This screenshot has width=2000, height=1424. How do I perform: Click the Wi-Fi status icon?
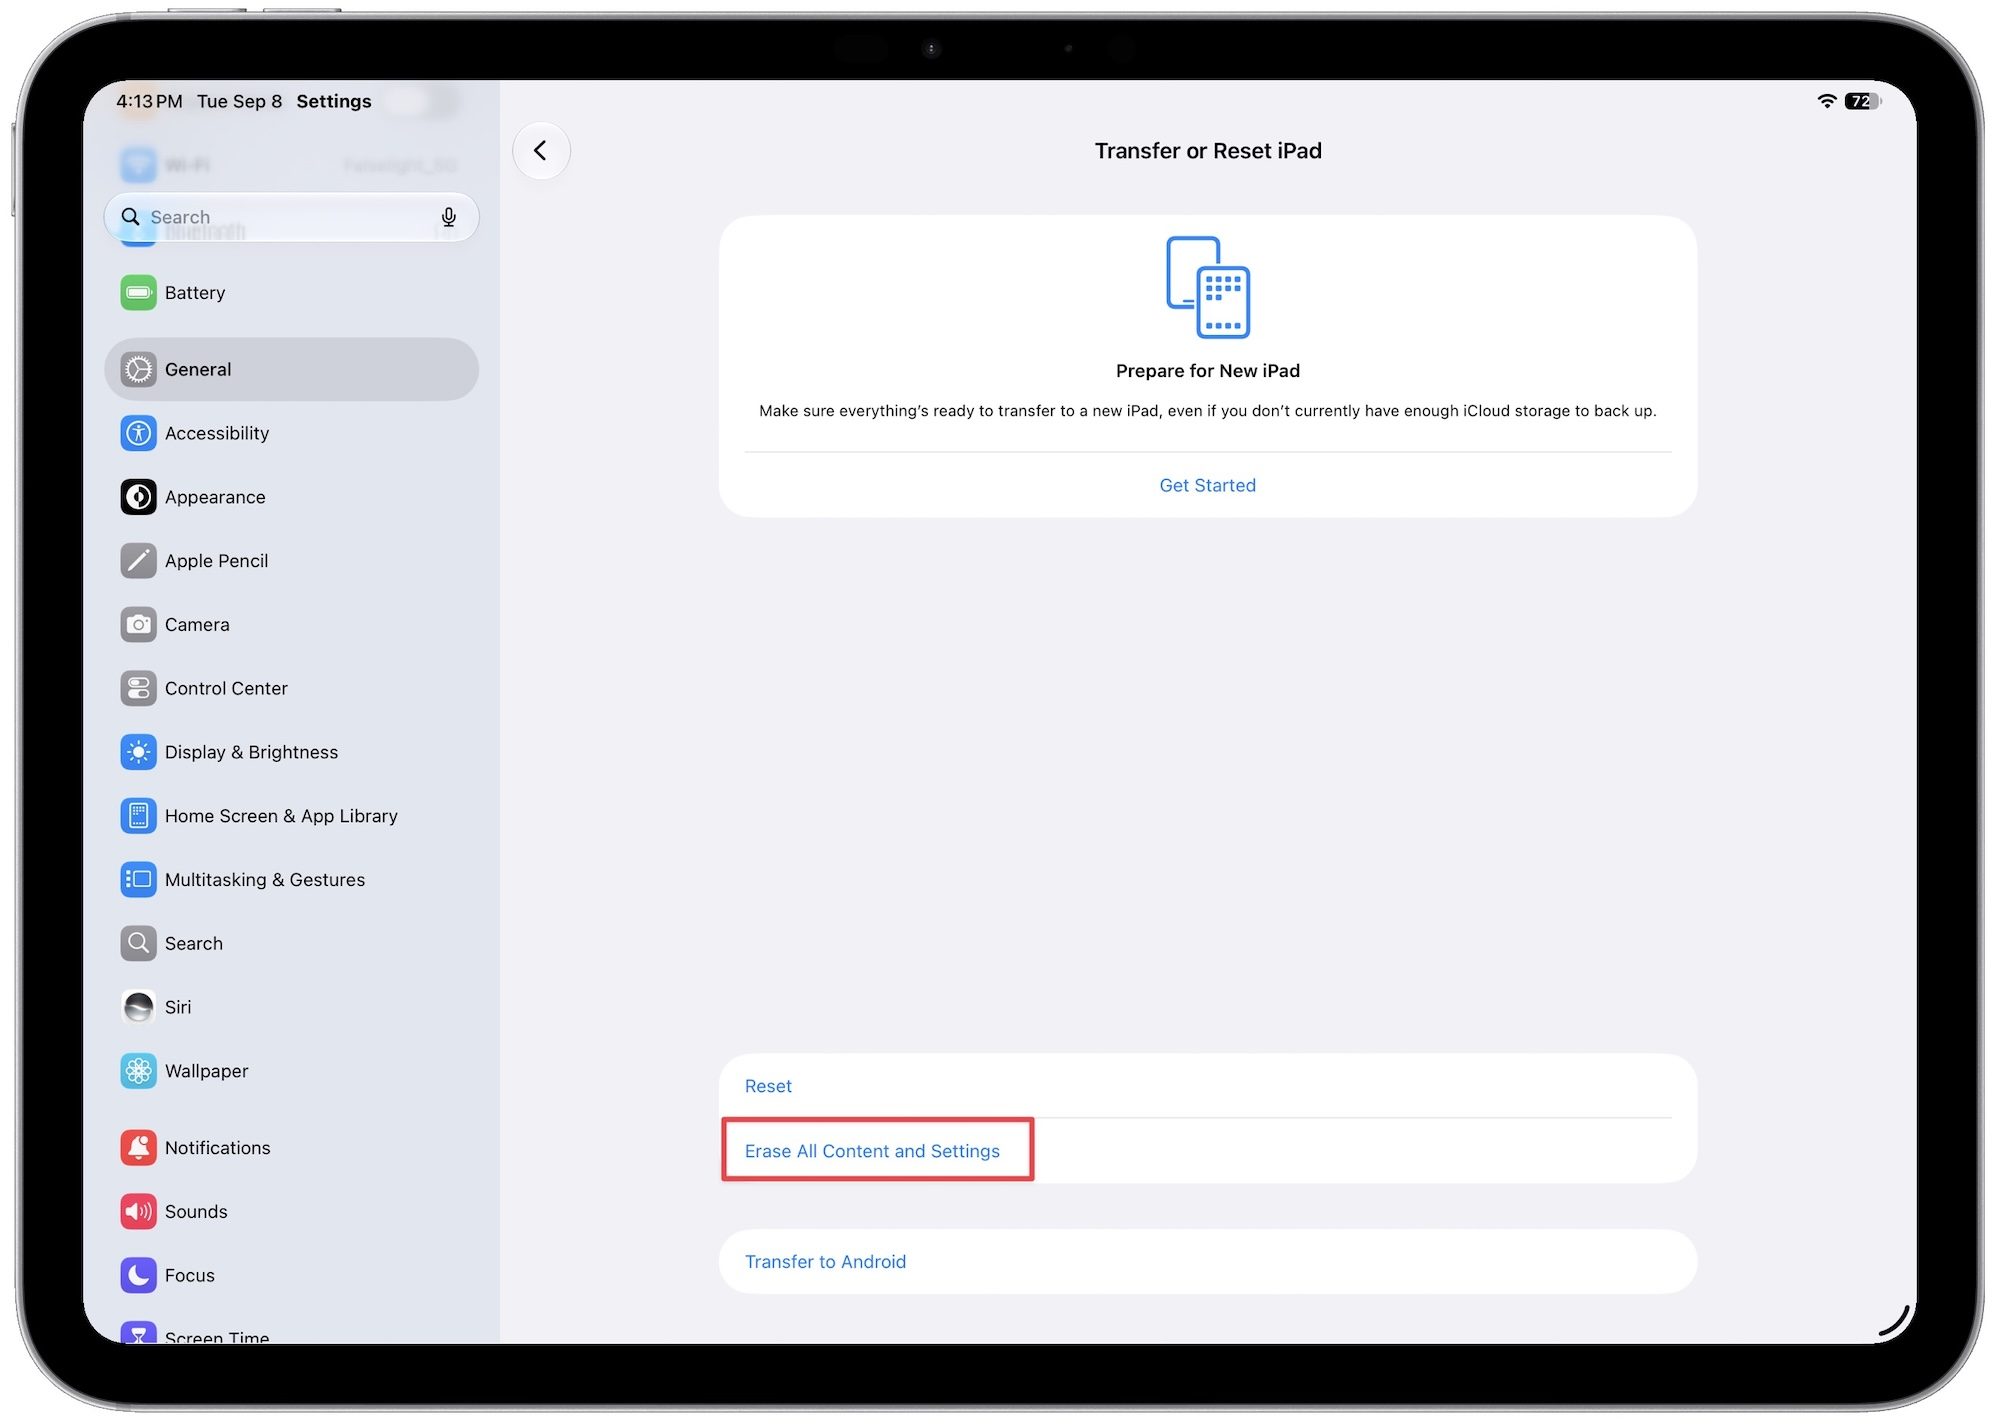[1826, 101]
